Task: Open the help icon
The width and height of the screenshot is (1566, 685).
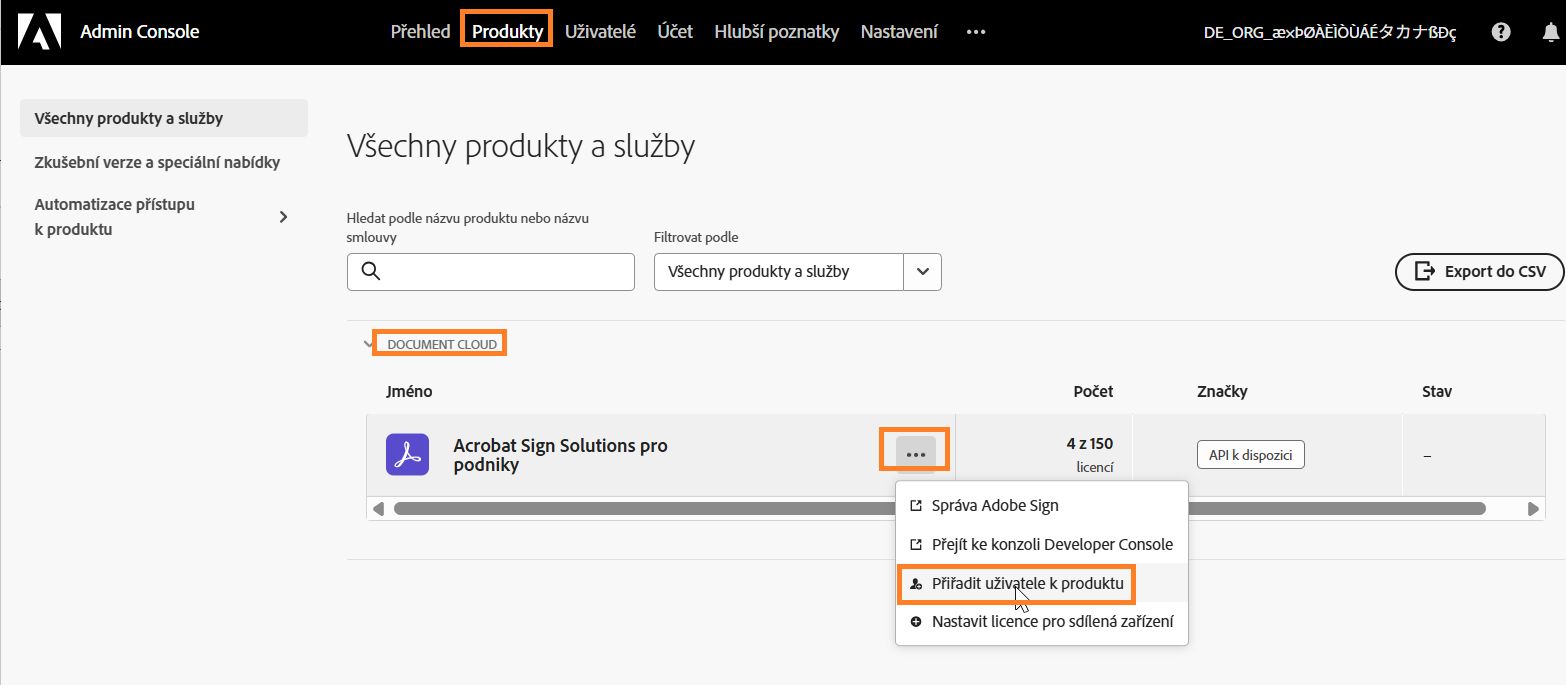Action: coord(1500,31)
